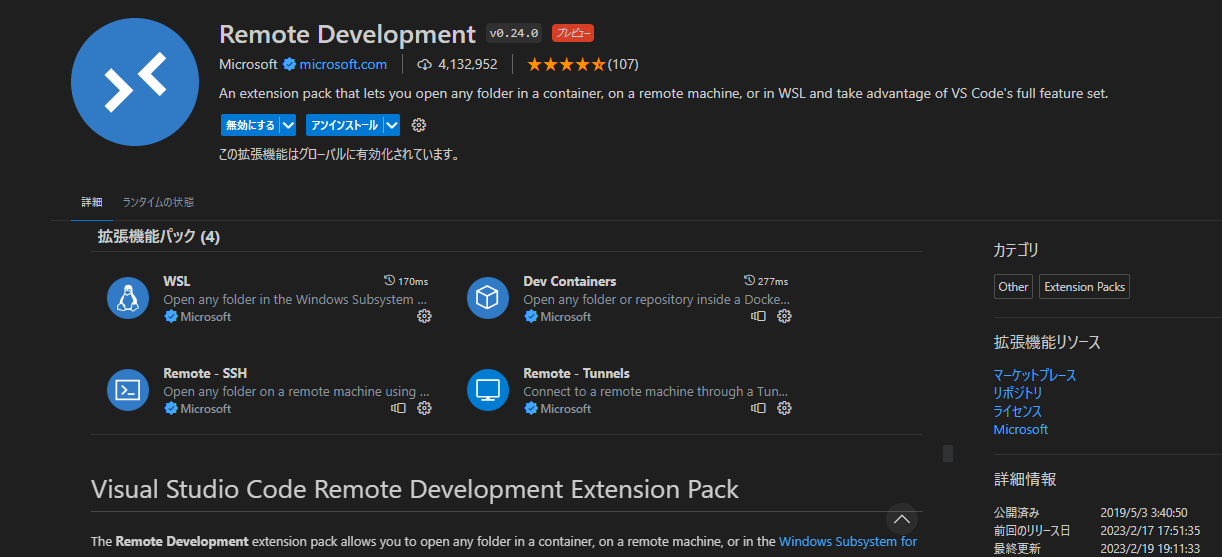Image resolution: width=1222 pixels, height=557 pixels.
Task: Open the WSL extension penguin icon
Action: click(127, 298)
